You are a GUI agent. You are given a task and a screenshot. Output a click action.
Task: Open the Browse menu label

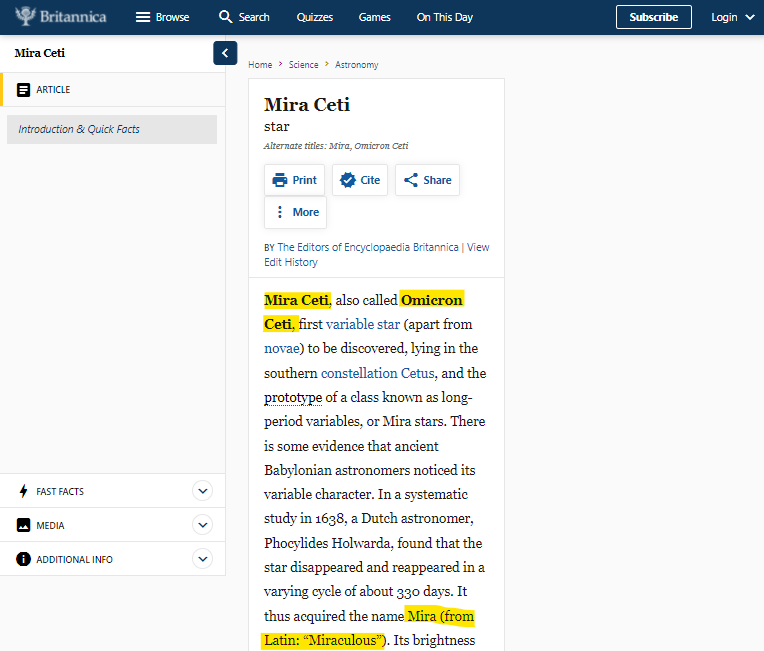172,17
